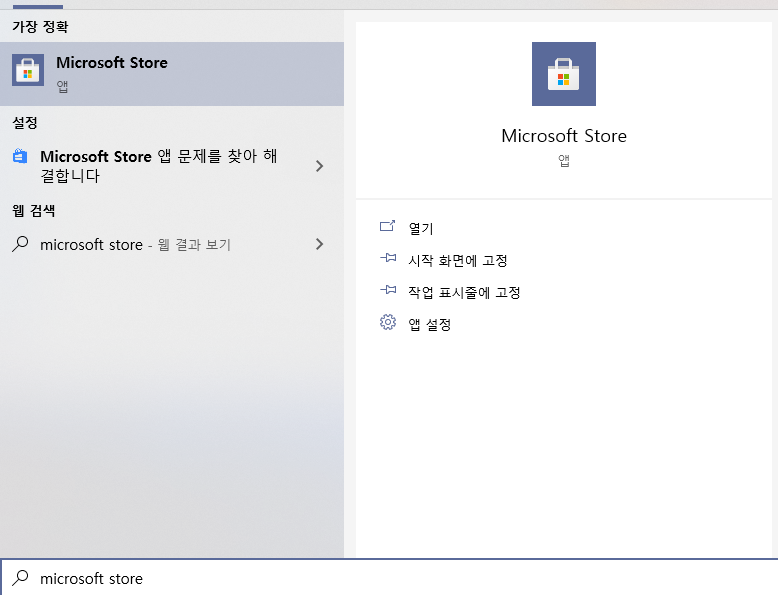Click the open (열기) window icon
This screenshot has height=595, width=778.
pyautogui.click(x=388, y=226)
